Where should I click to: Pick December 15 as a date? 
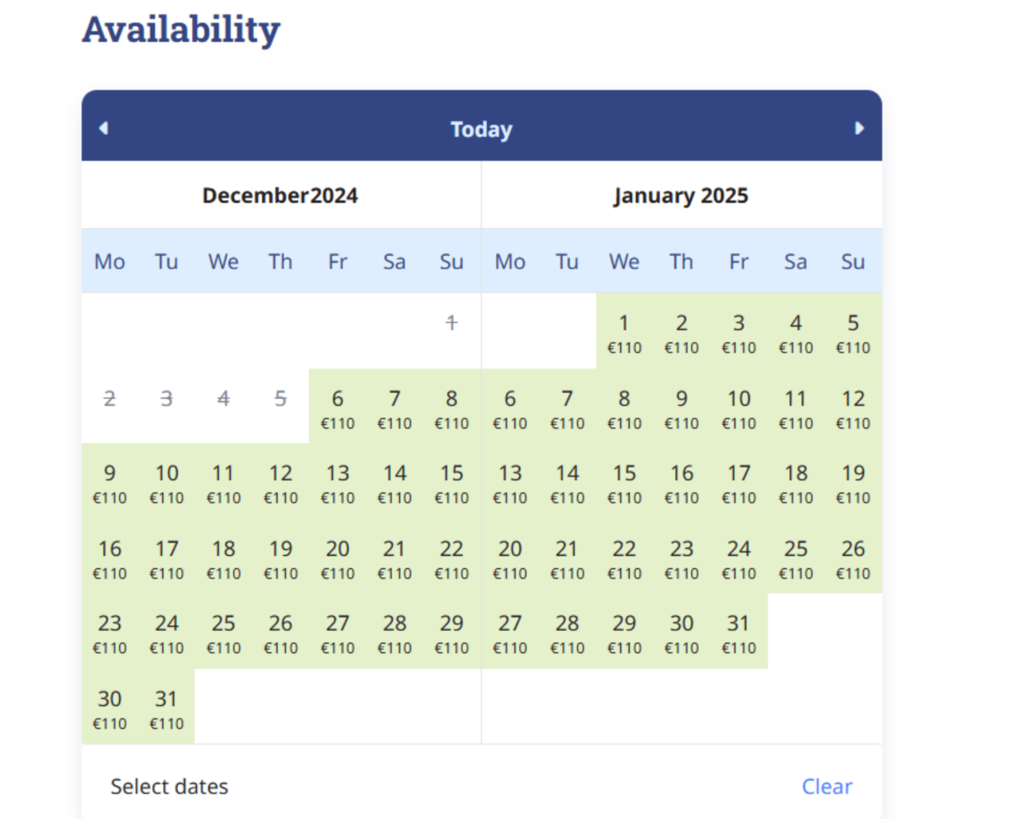451,482
